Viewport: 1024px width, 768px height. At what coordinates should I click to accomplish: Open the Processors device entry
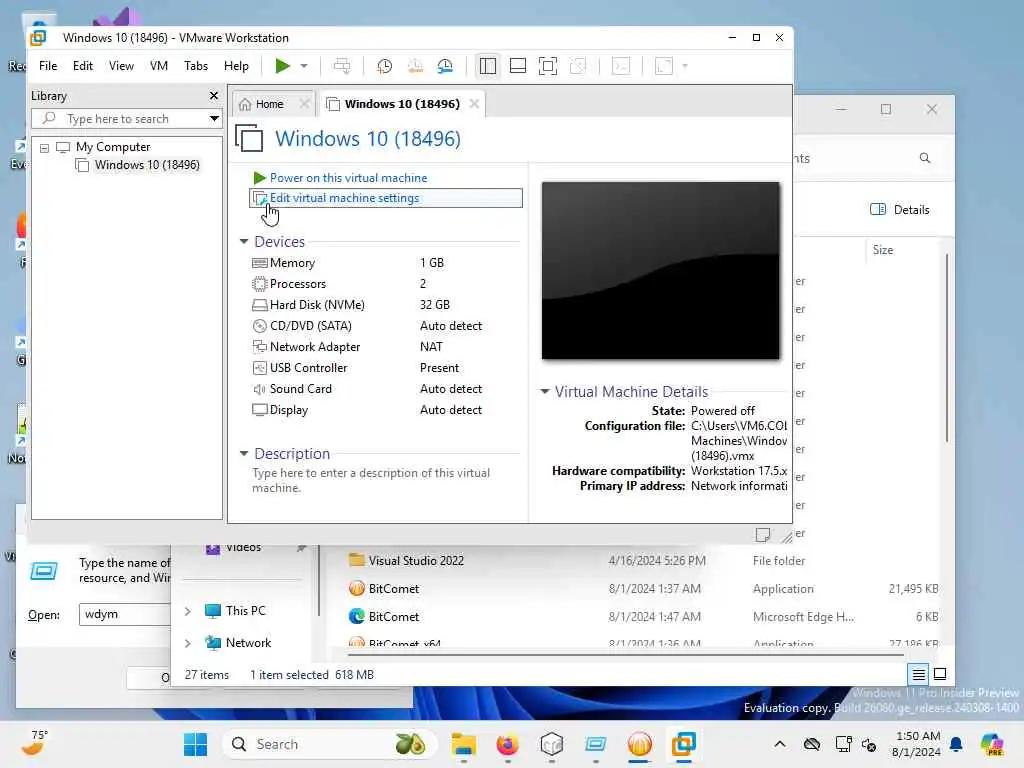click(297, 284)
